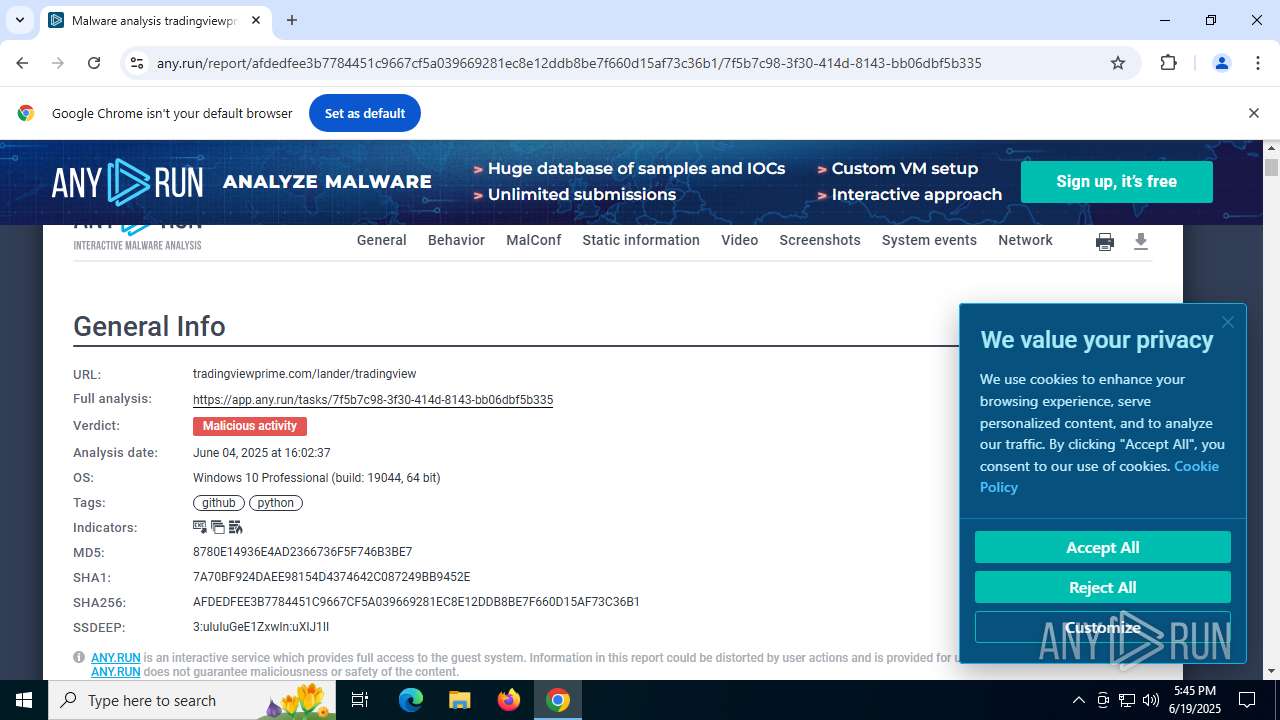The width and height of the screenshot is (1280, 720).
Task: Open the tab search dropdown
Action: click(x=20, y=20)
